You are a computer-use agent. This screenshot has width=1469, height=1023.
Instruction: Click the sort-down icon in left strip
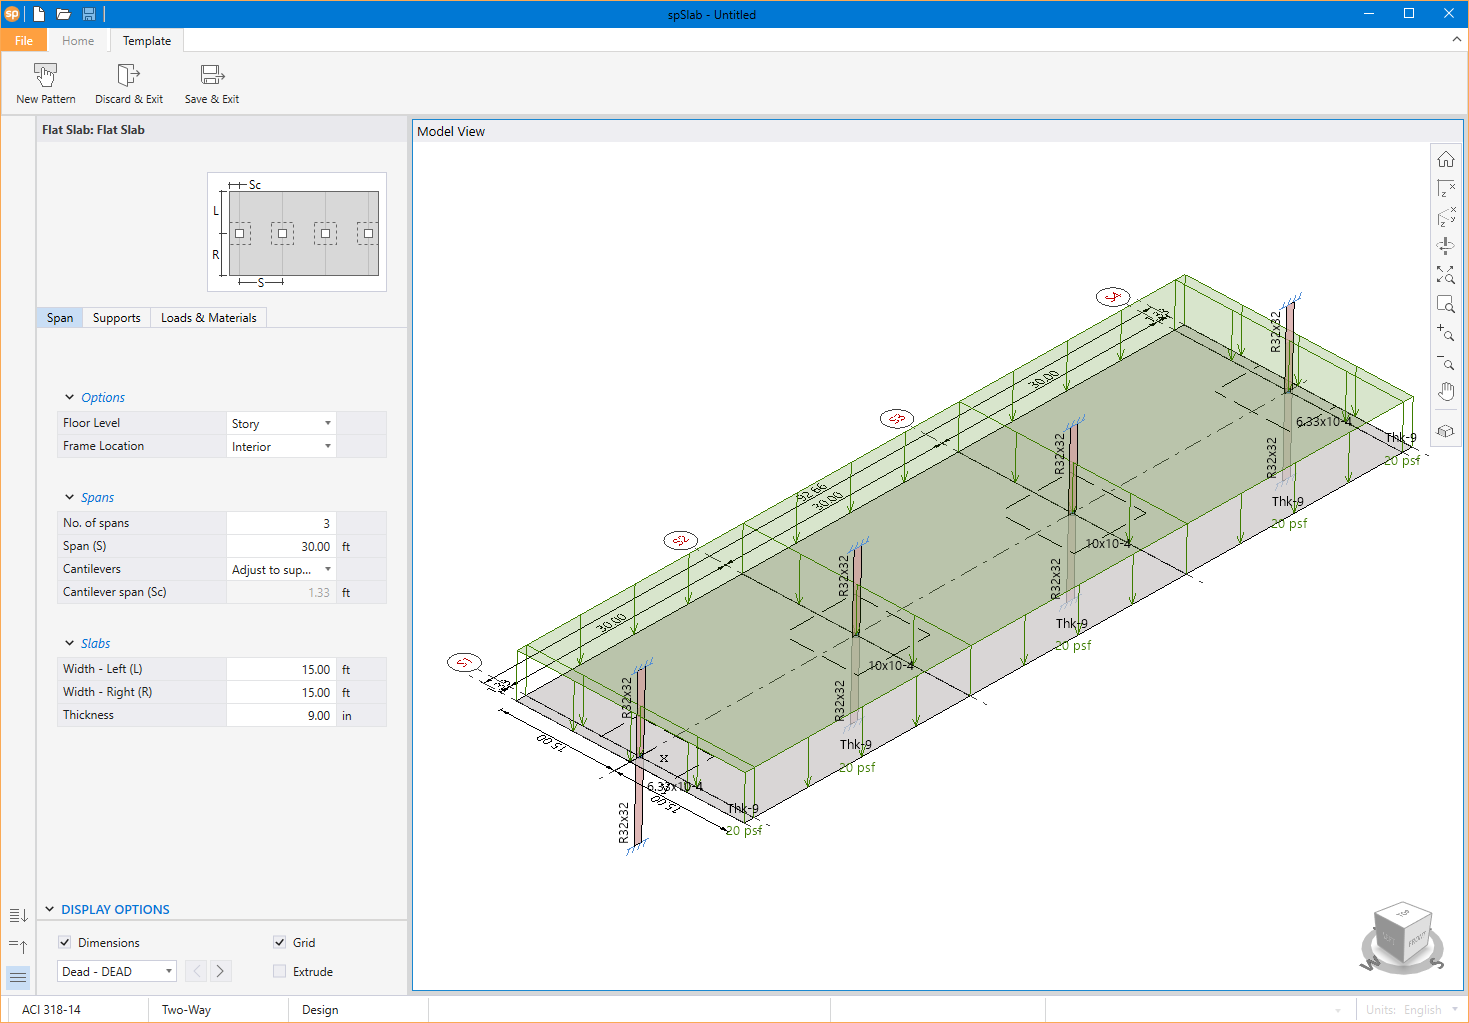click(x=18, y=915)
